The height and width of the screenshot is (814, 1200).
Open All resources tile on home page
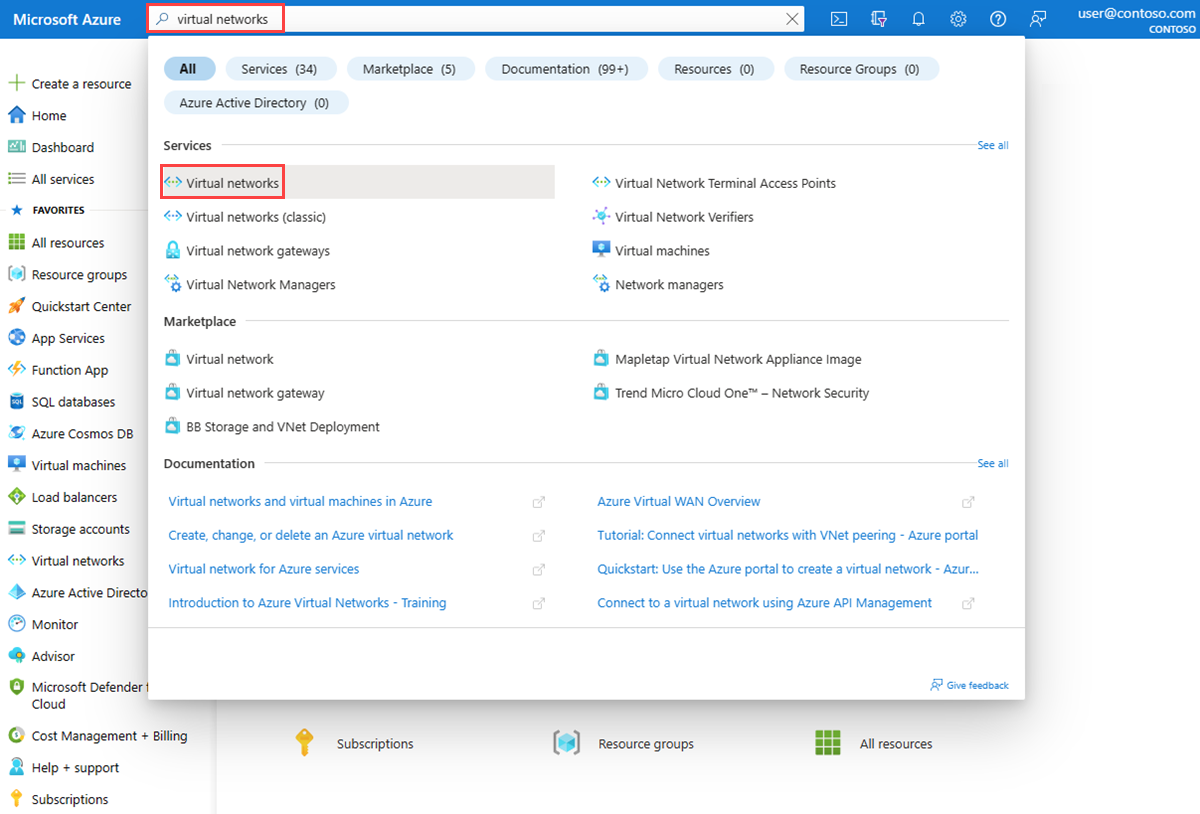pyautogui.click(x=874, y=743)
